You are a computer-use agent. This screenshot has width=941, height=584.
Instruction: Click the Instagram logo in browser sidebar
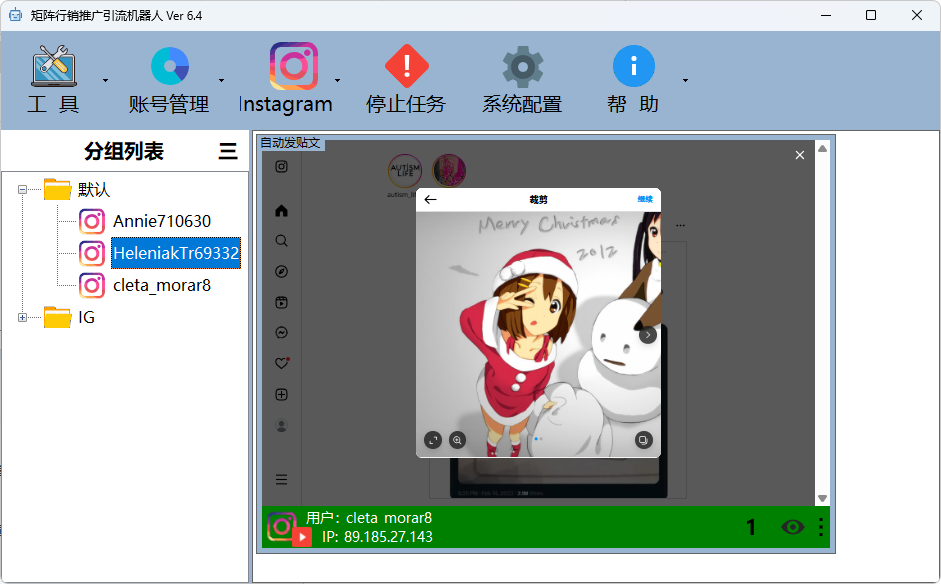click(x=281, y=167)
